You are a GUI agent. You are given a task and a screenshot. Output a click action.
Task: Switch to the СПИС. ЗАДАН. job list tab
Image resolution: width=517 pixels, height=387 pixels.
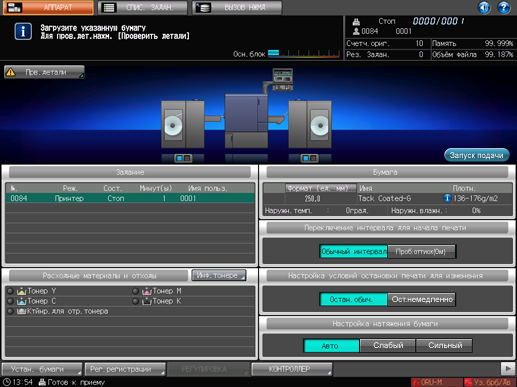(x=142, y=7)
